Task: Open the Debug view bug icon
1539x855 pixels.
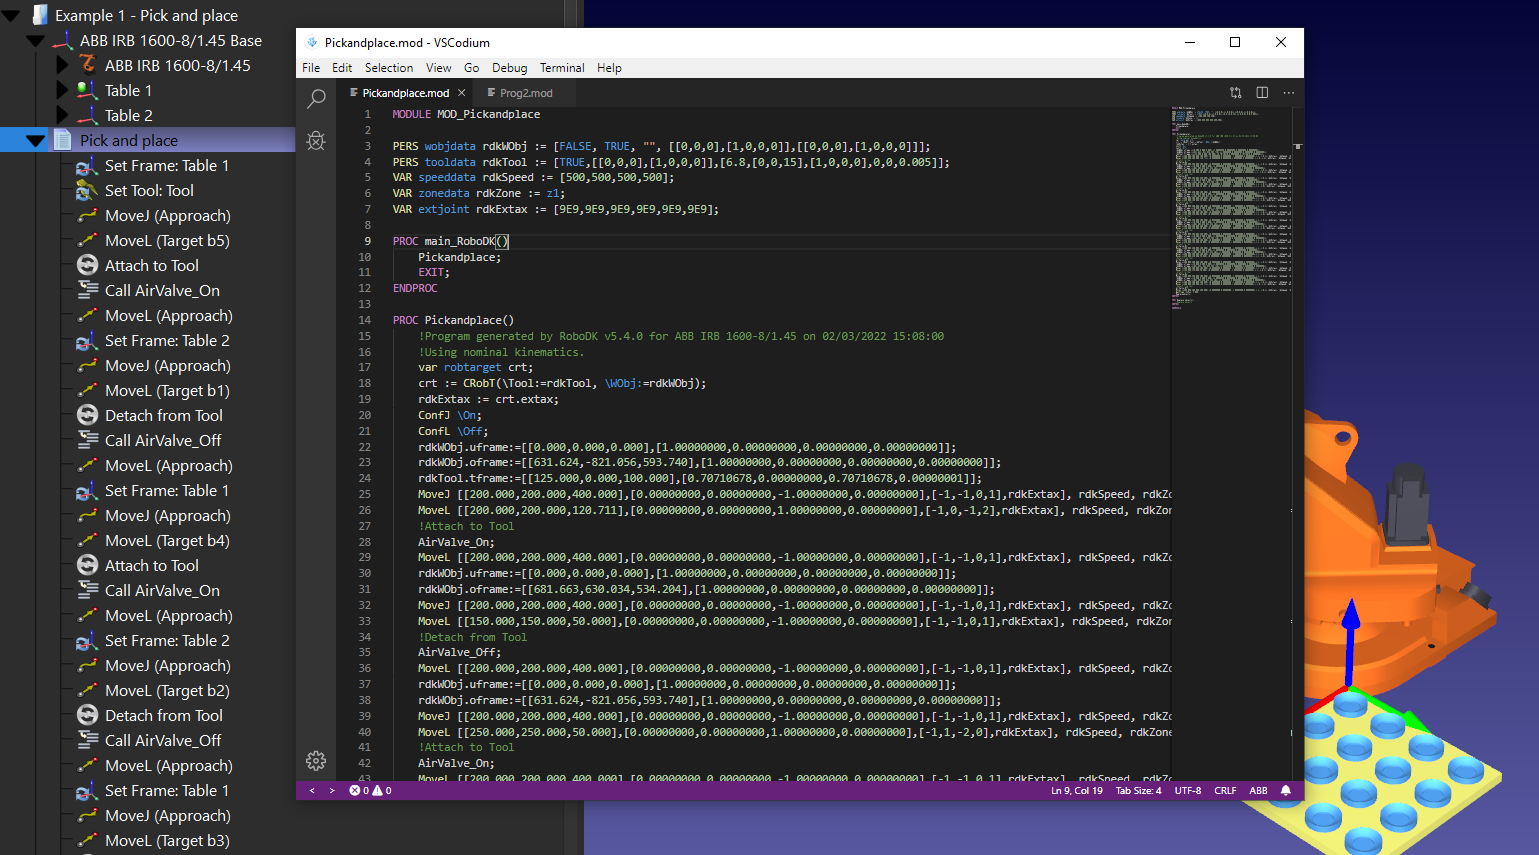Action: click(316, 141)
